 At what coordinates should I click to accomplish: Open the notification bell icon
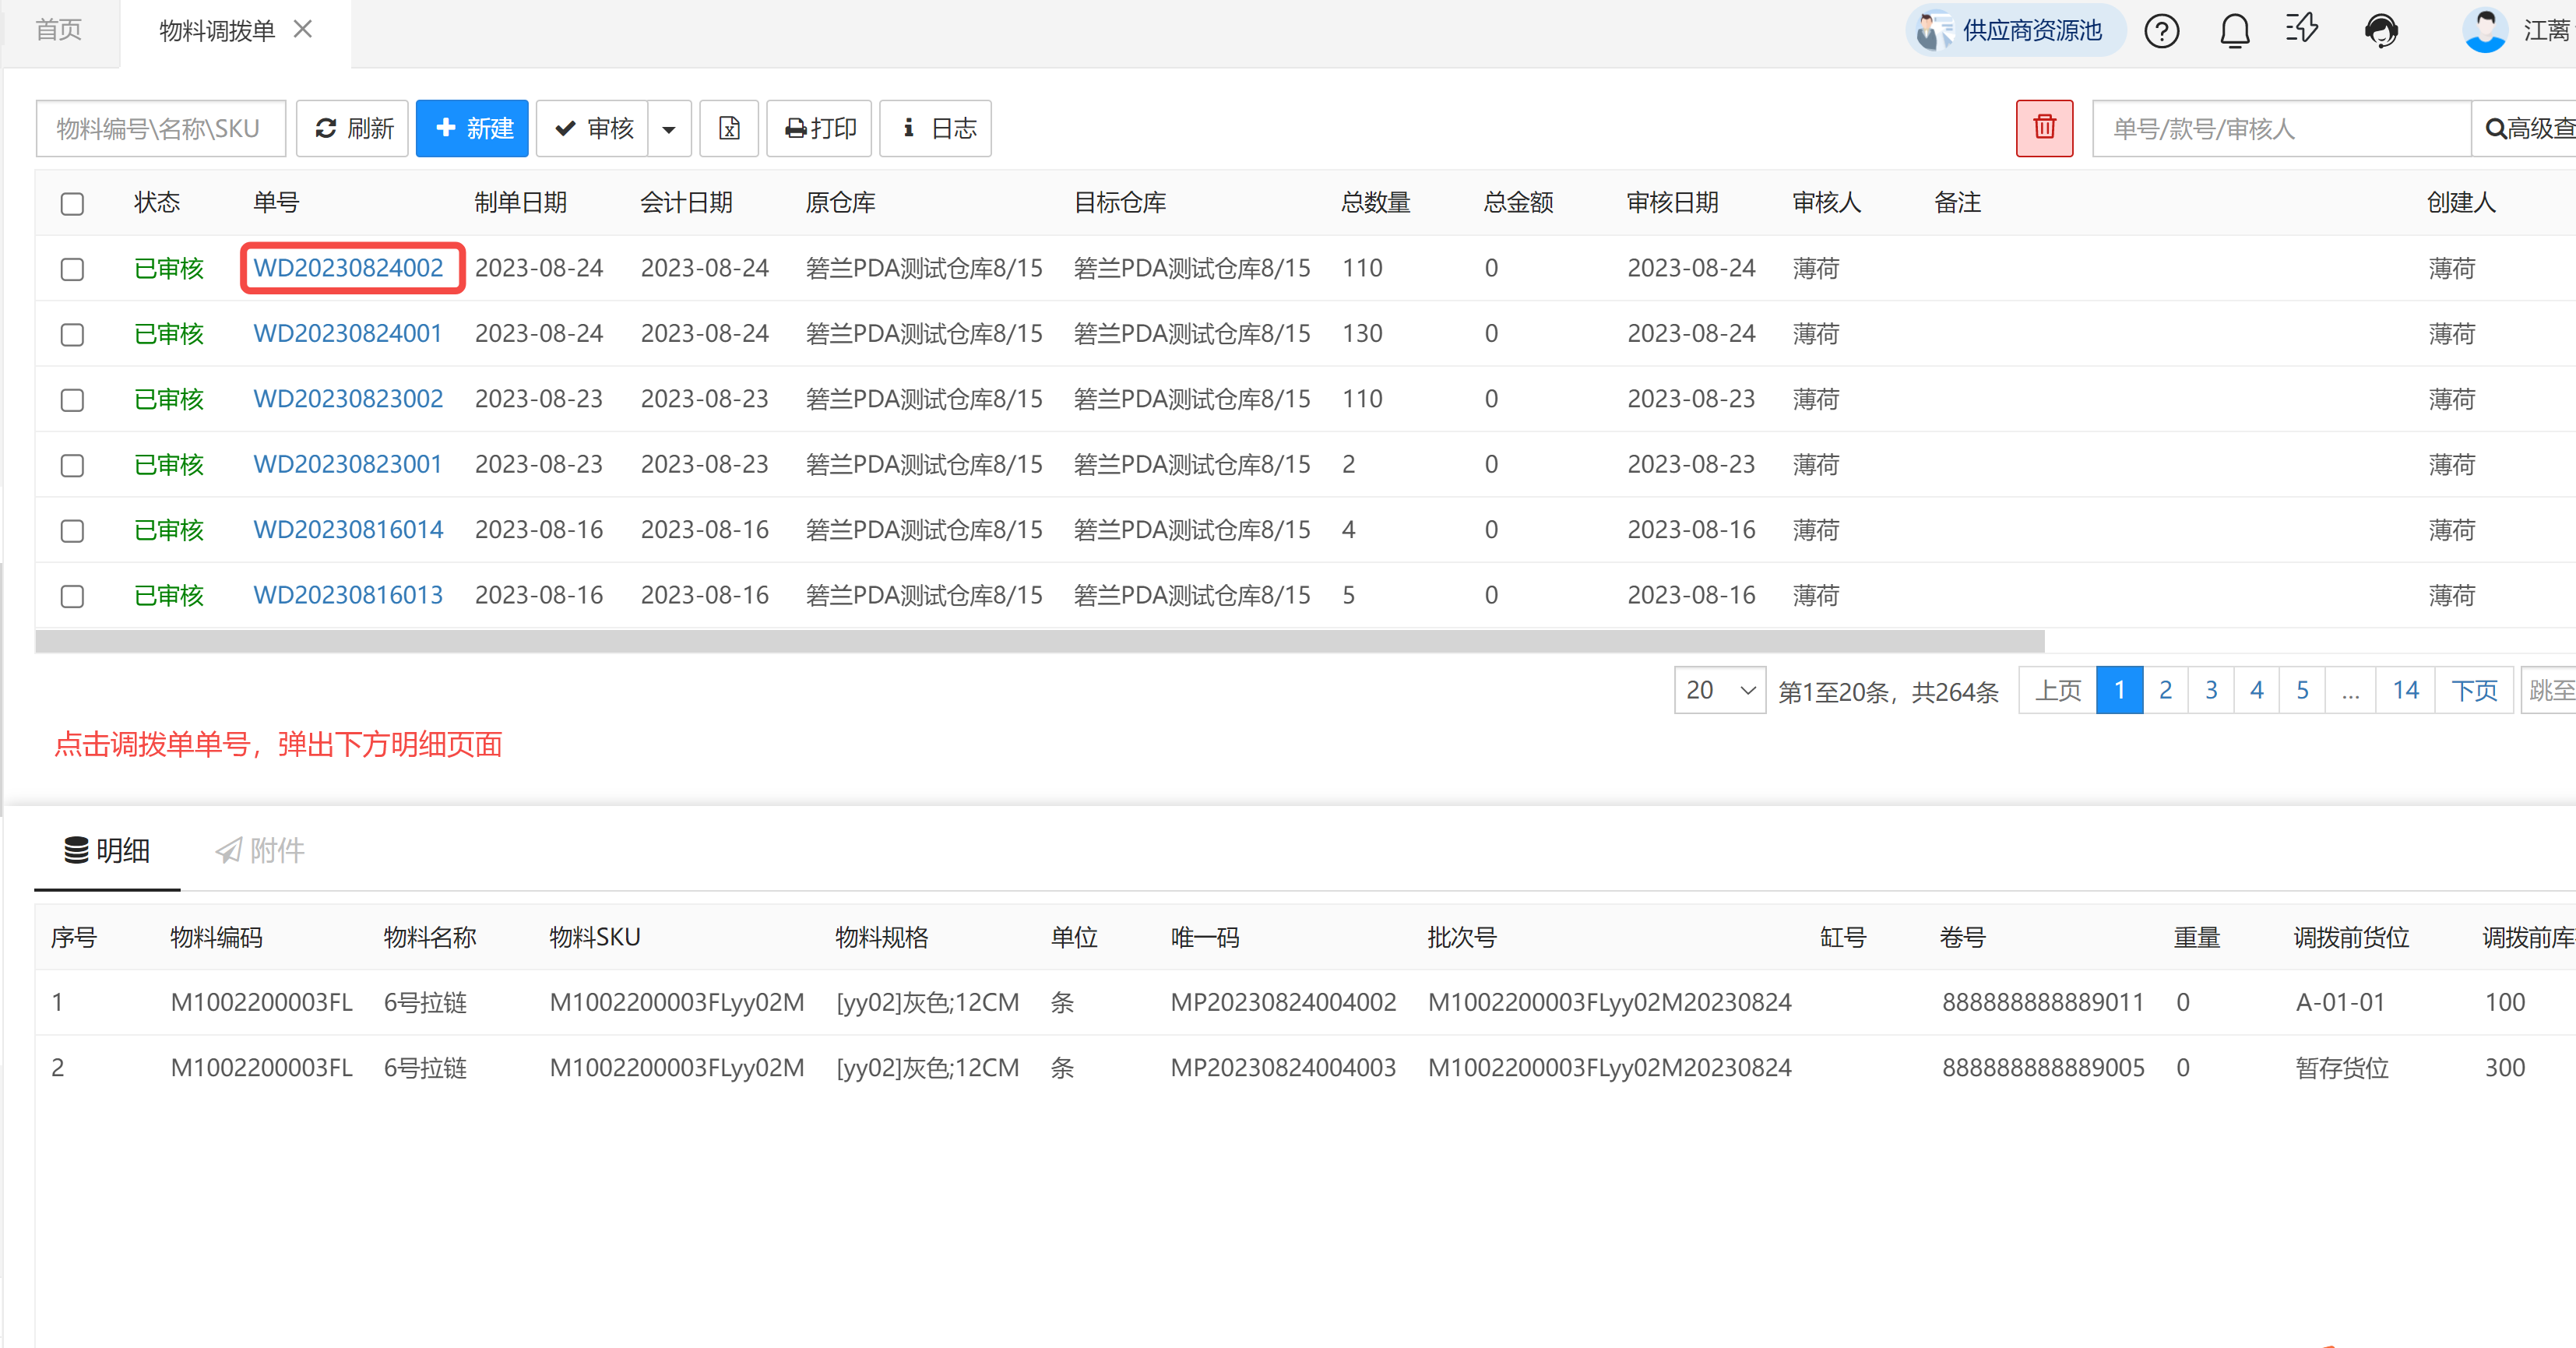click(x=2234, y=31)
